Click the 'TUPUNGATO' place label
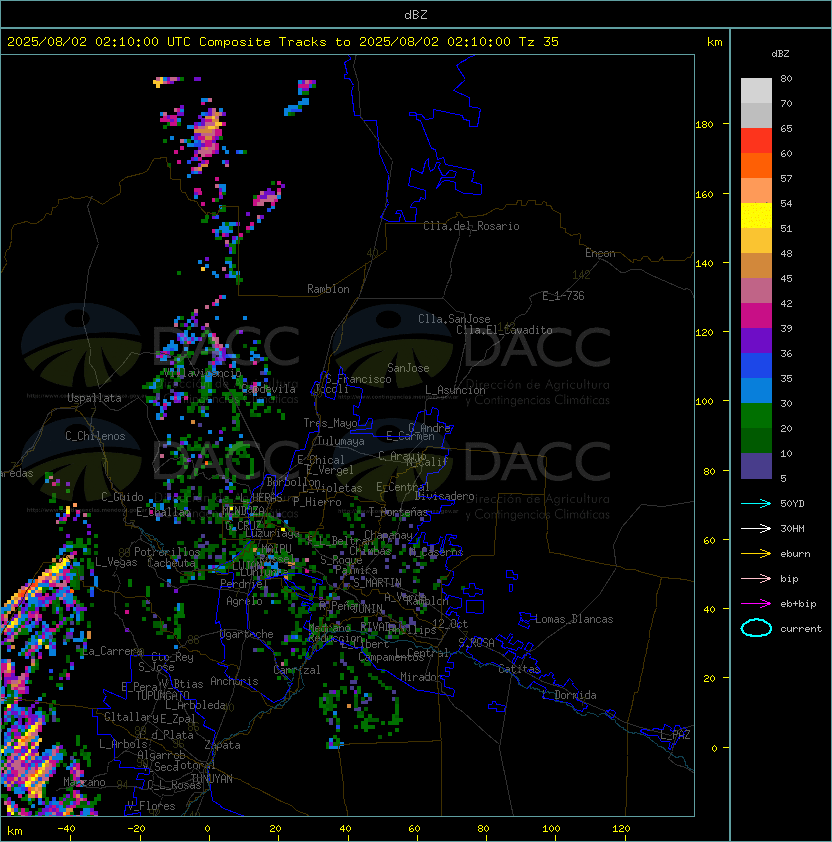This screenshot has width=832, height=842. [162, 695]
